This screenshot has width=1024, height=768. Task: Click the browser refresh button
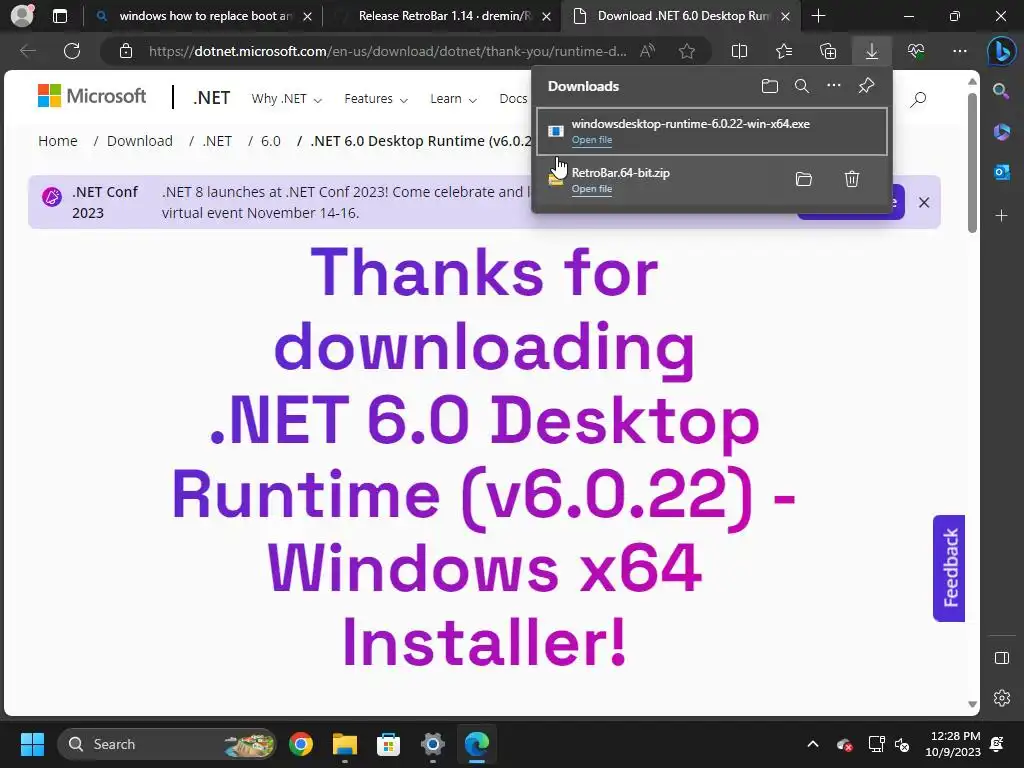(72, 51)
